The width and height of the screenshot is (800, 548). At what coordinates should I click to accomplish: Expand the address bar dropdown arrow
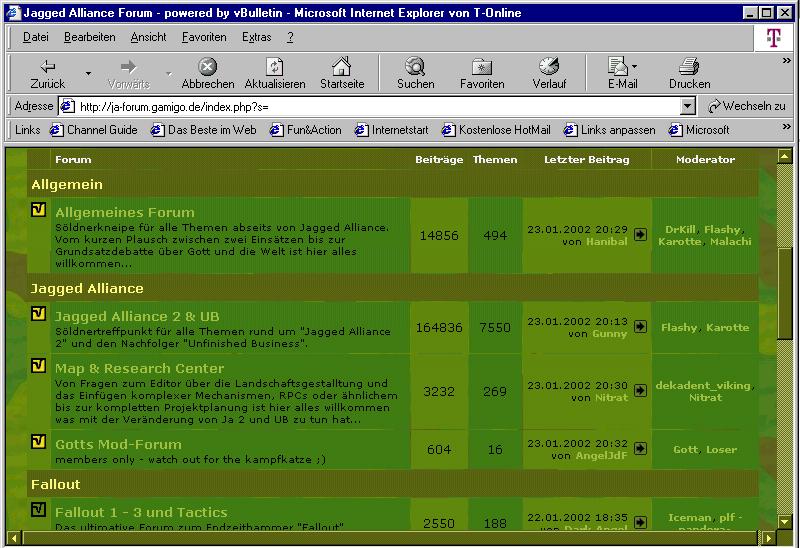point(687,106)
